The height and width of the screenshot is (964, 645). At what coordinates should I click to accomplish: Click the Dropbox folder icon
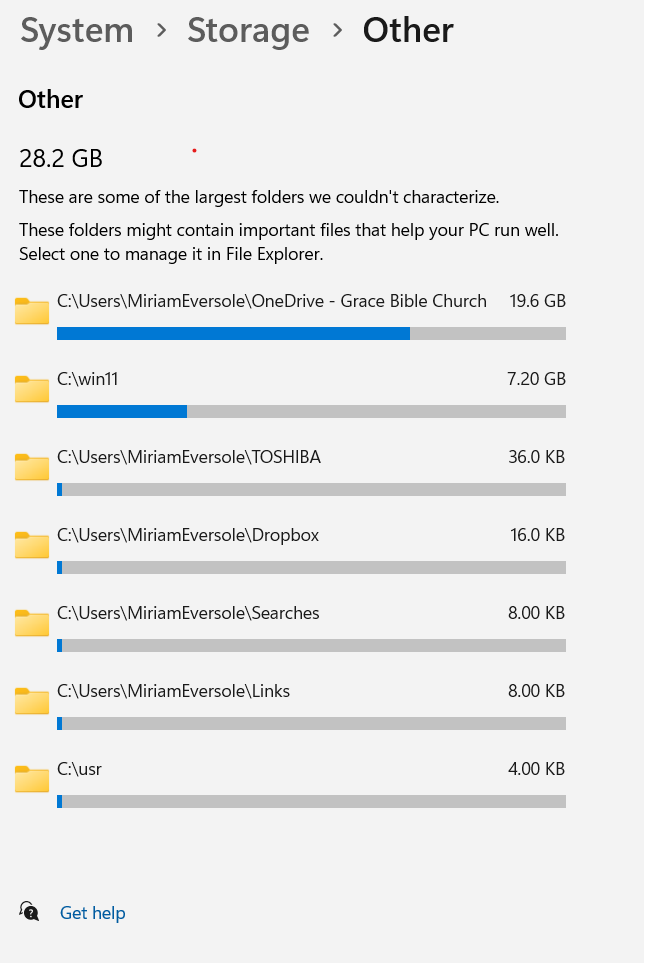point(32,545)
